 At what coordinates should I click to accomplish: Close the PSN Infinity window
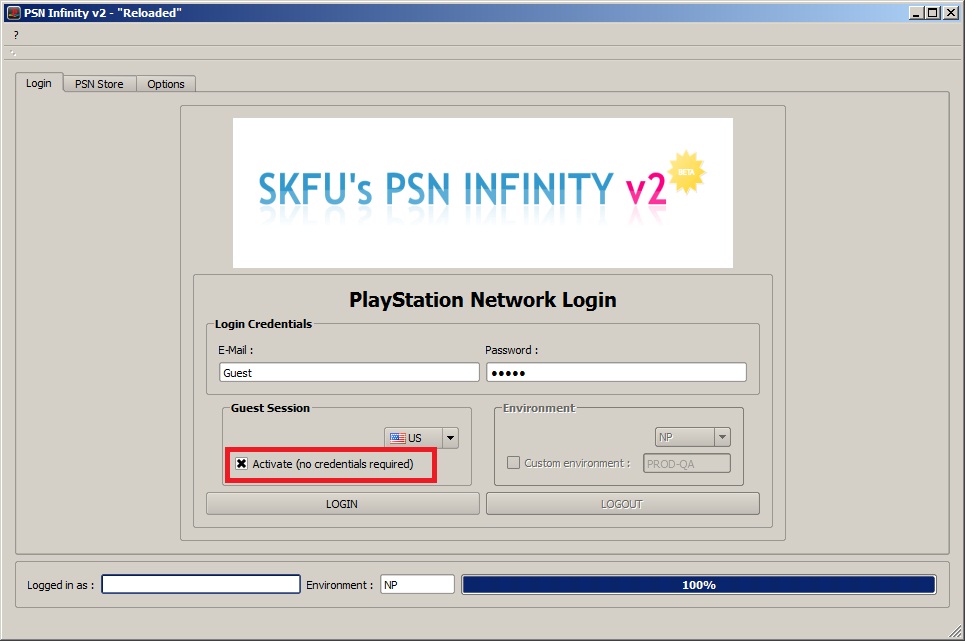950,12
